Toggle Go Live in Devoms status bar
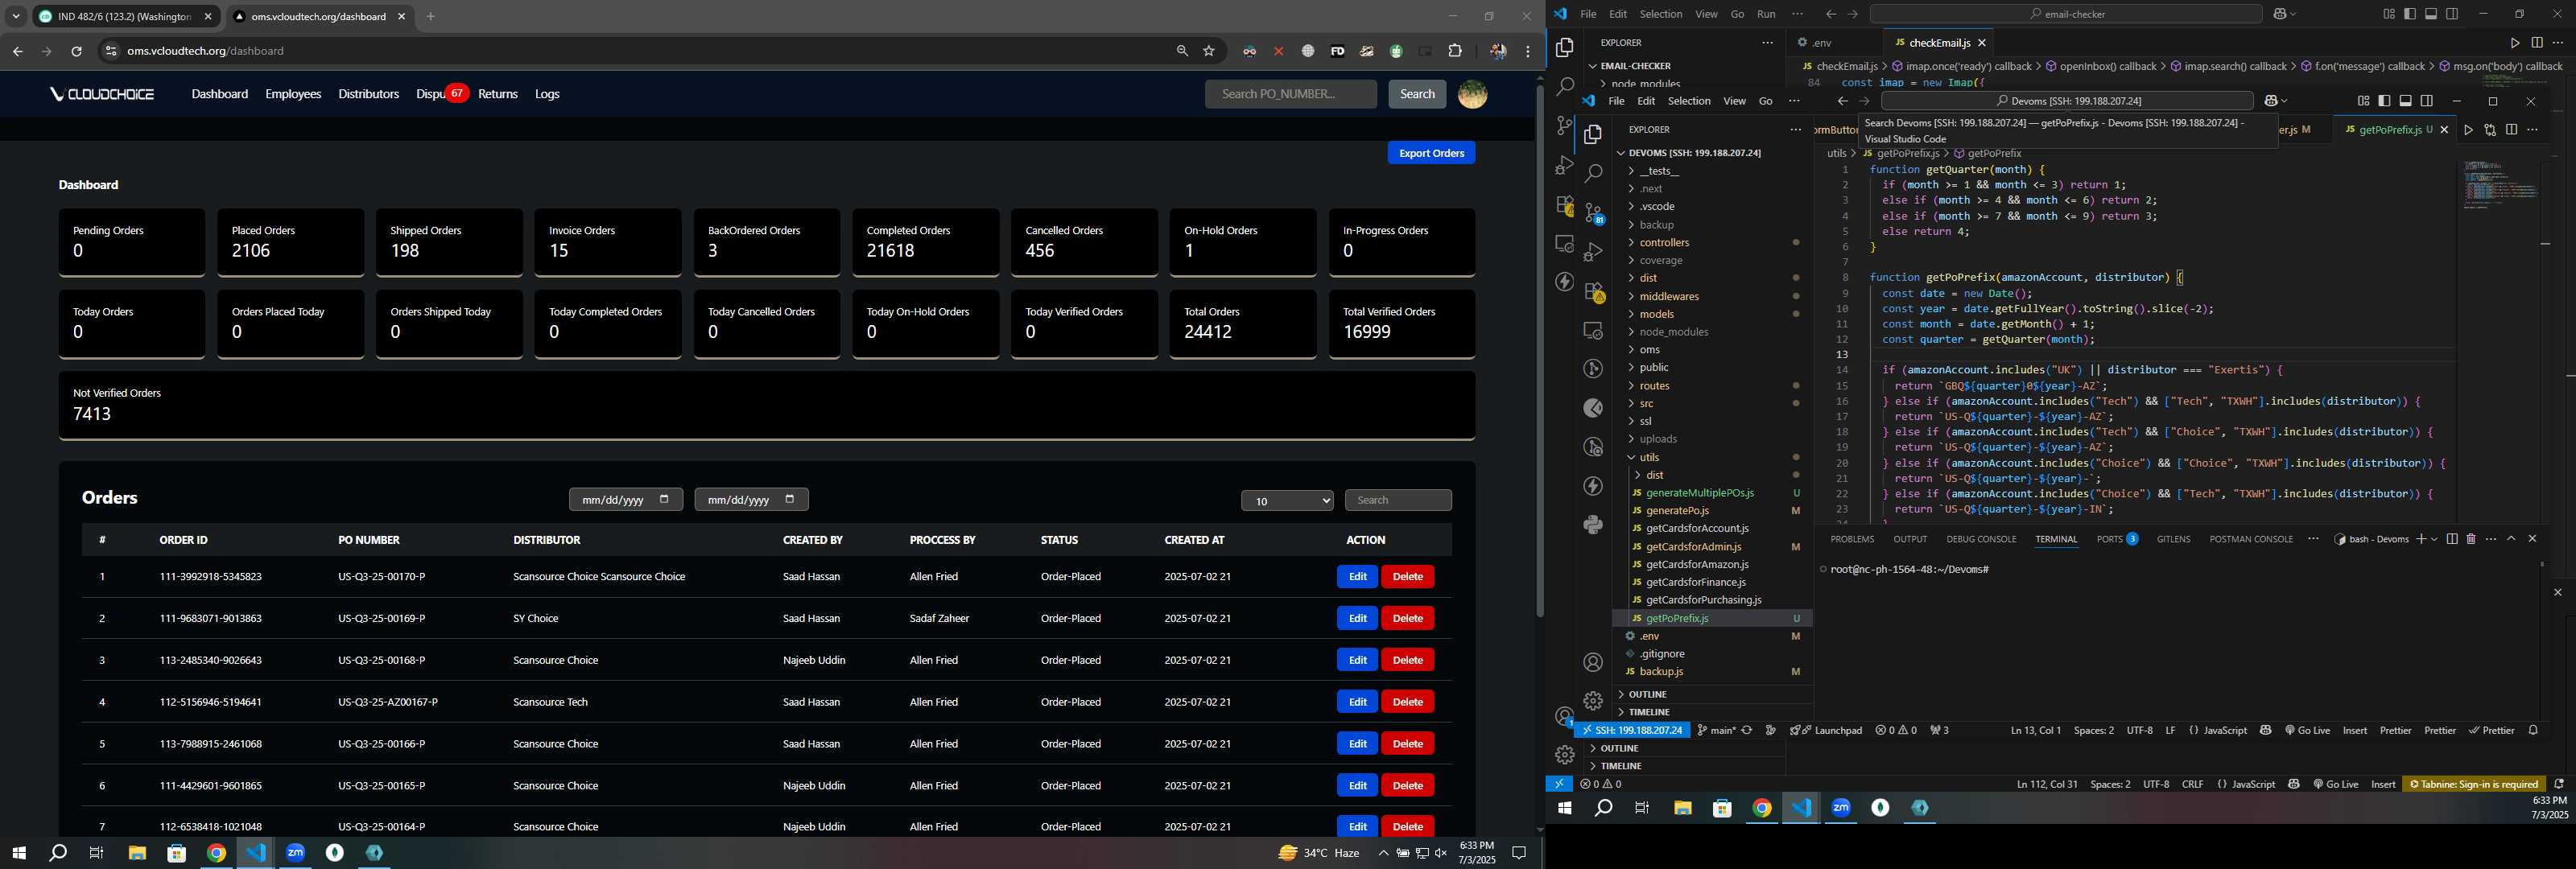The image size is (2576, 869). pyautogui.click(x=2307, y=731)
